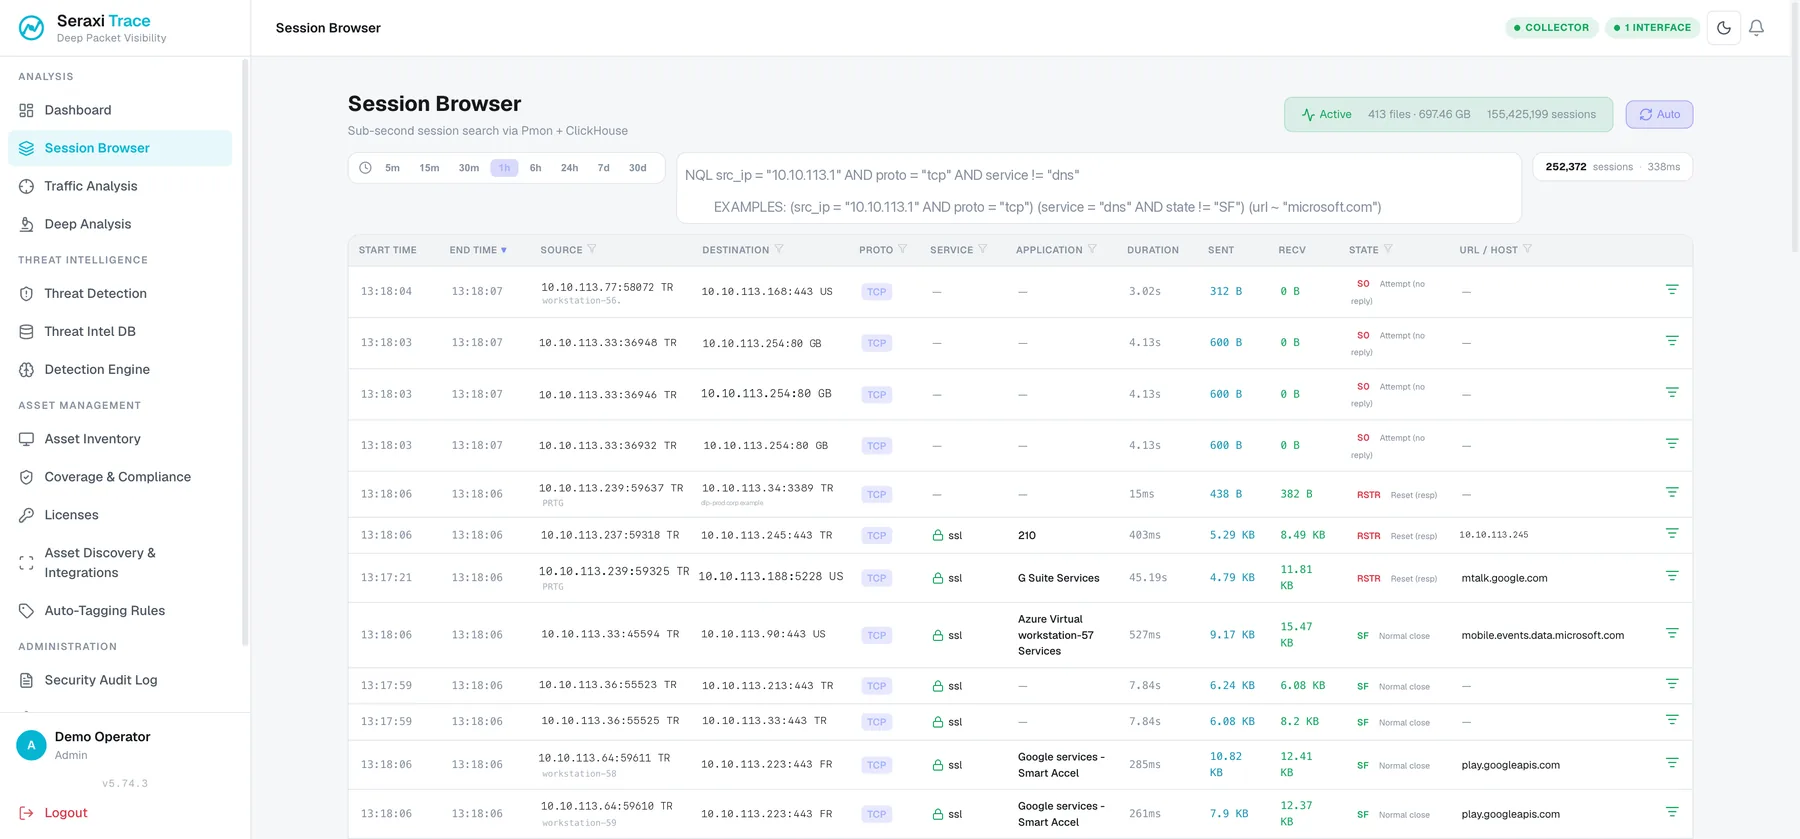Click the Active capture status indicator

tap(1326, 114)
